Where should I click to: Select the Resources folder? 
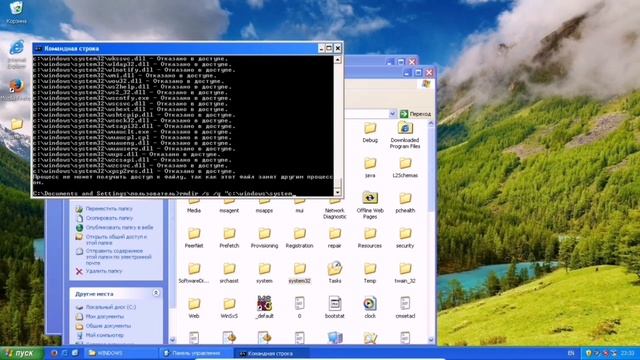[x=370, y=238]
